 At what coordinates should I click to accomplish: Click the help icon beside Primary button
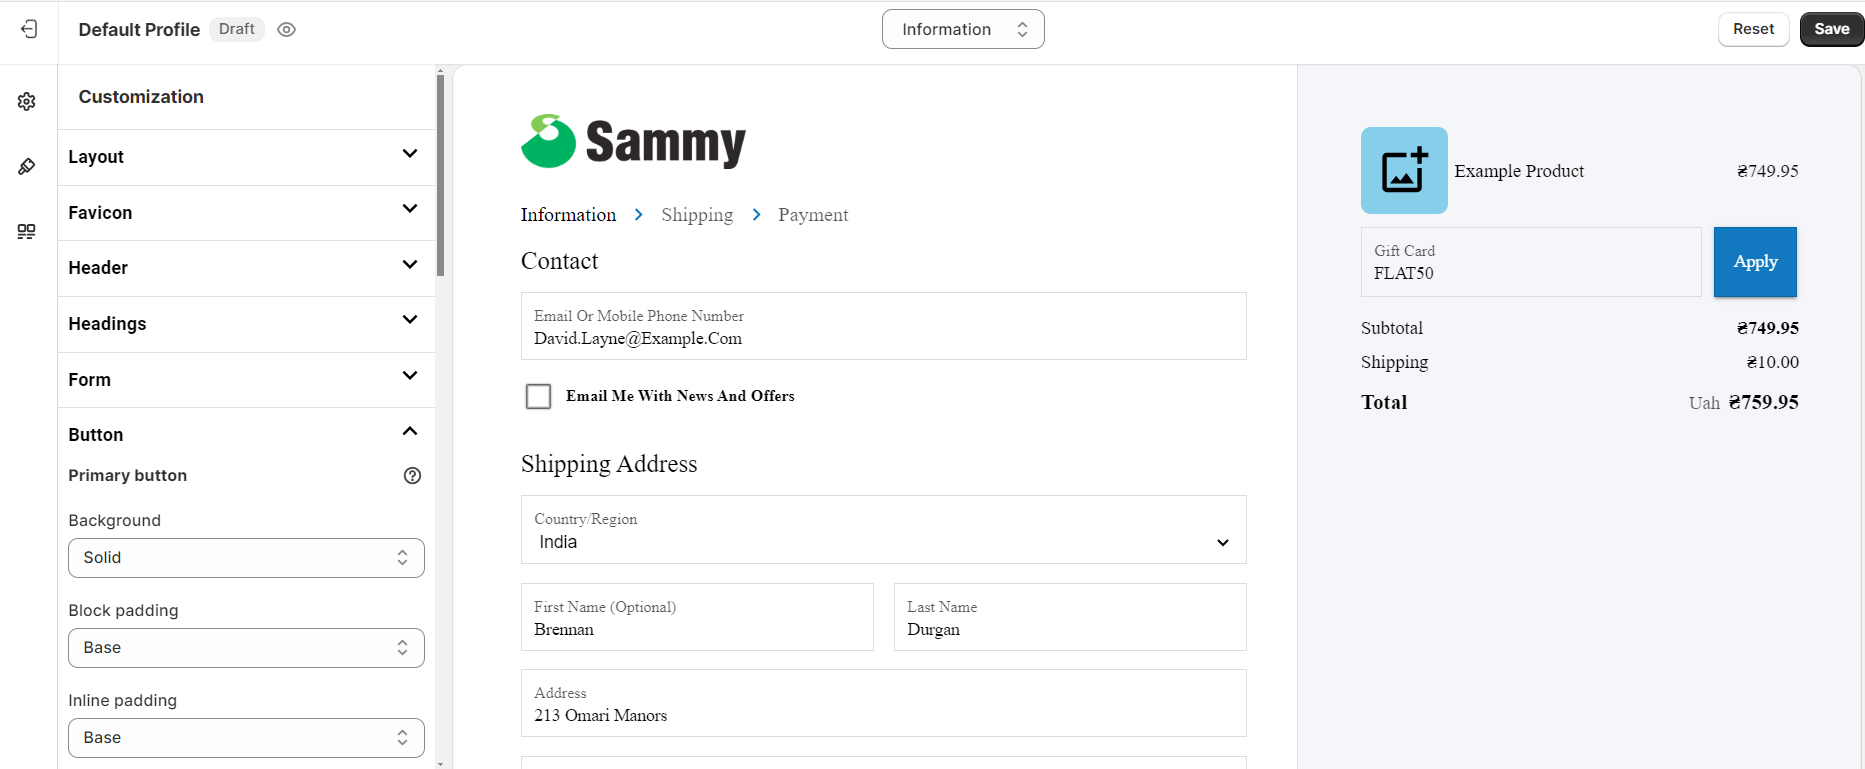(412, 476)
